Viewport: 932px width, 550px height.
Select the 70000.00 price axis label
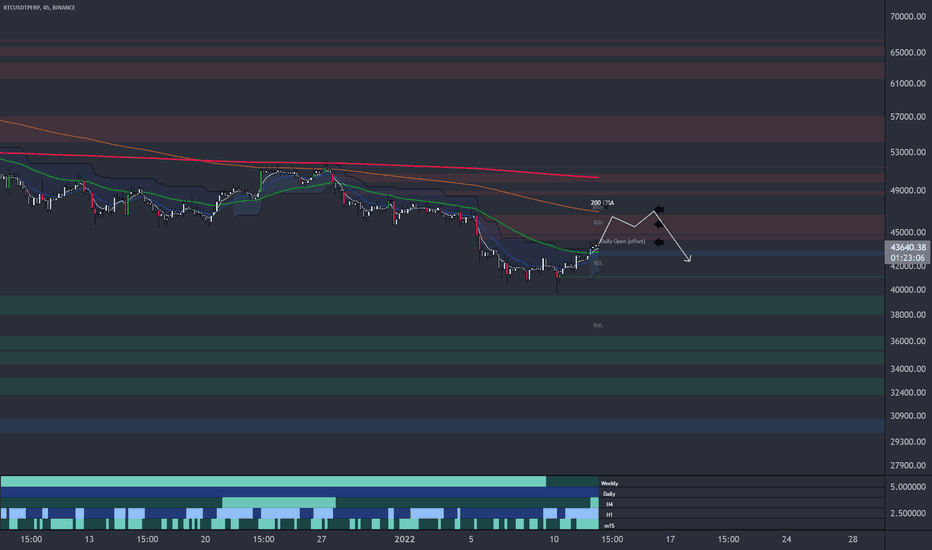point(908,17)
